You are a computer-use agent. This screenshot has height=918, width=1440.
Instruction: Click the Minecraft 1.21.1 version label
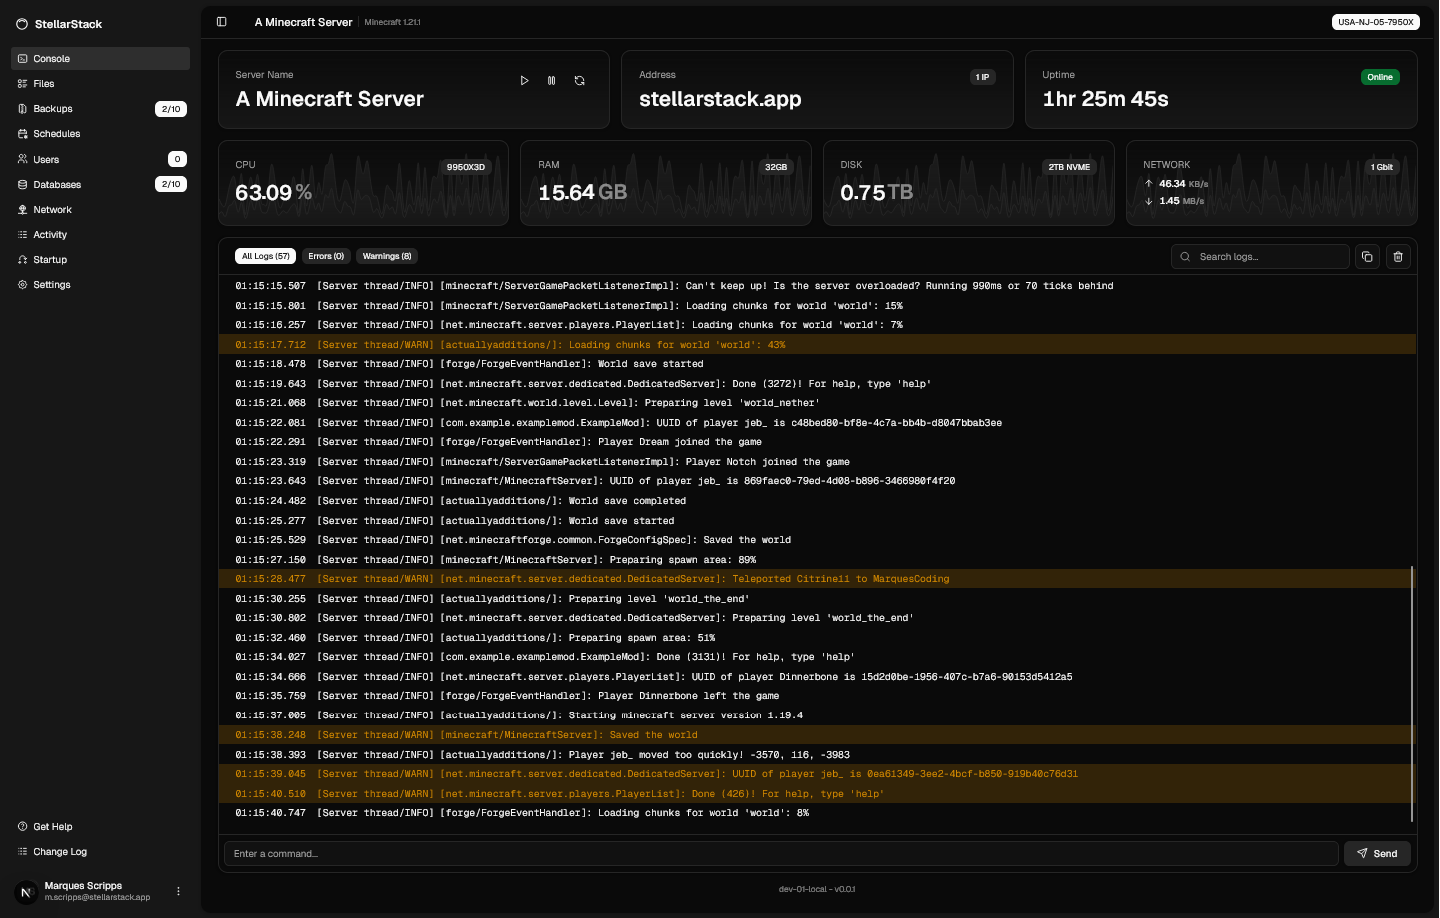click(x=392, y=22)
